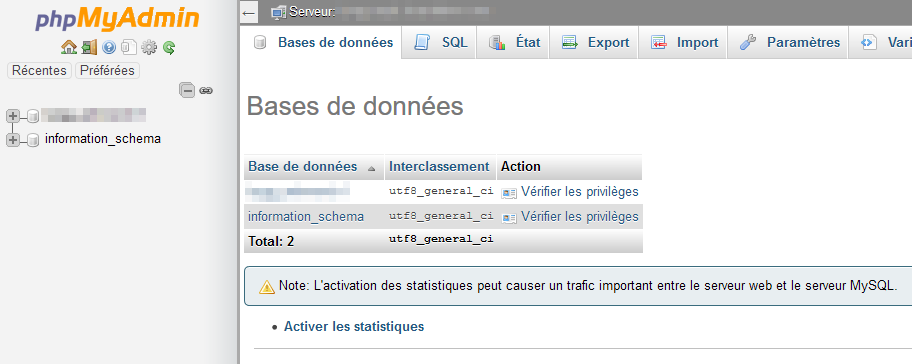Toggle link with main panel chain icon
The height and width of the screenshot is (364, 912).
(206, 90)
